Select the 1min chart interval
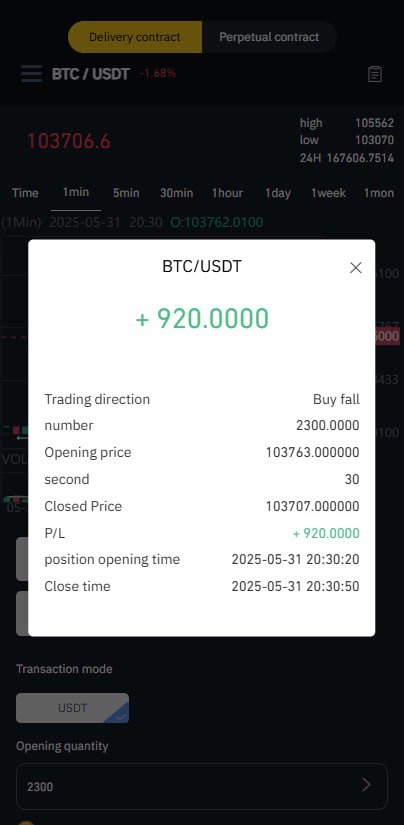The width and height of the screenshot is (404, 825). point(76,193)
